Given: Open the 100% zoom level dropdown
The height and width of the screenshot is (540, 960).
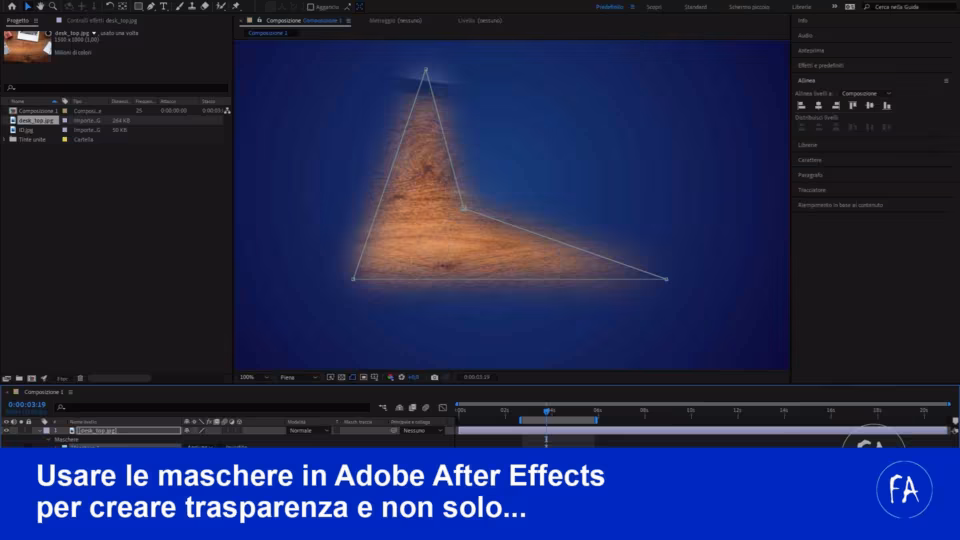Looking at the screenshot, I should click(x=254, y=377).
